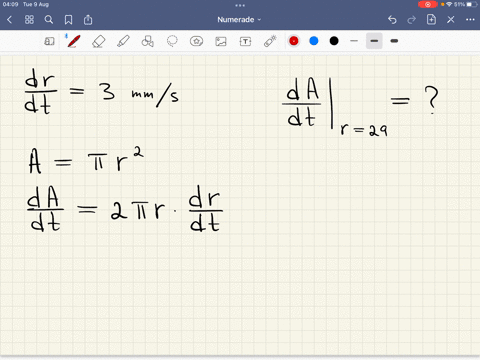Add a Text box tool
This screenshot has height=360, width=480.
(245, 41)
